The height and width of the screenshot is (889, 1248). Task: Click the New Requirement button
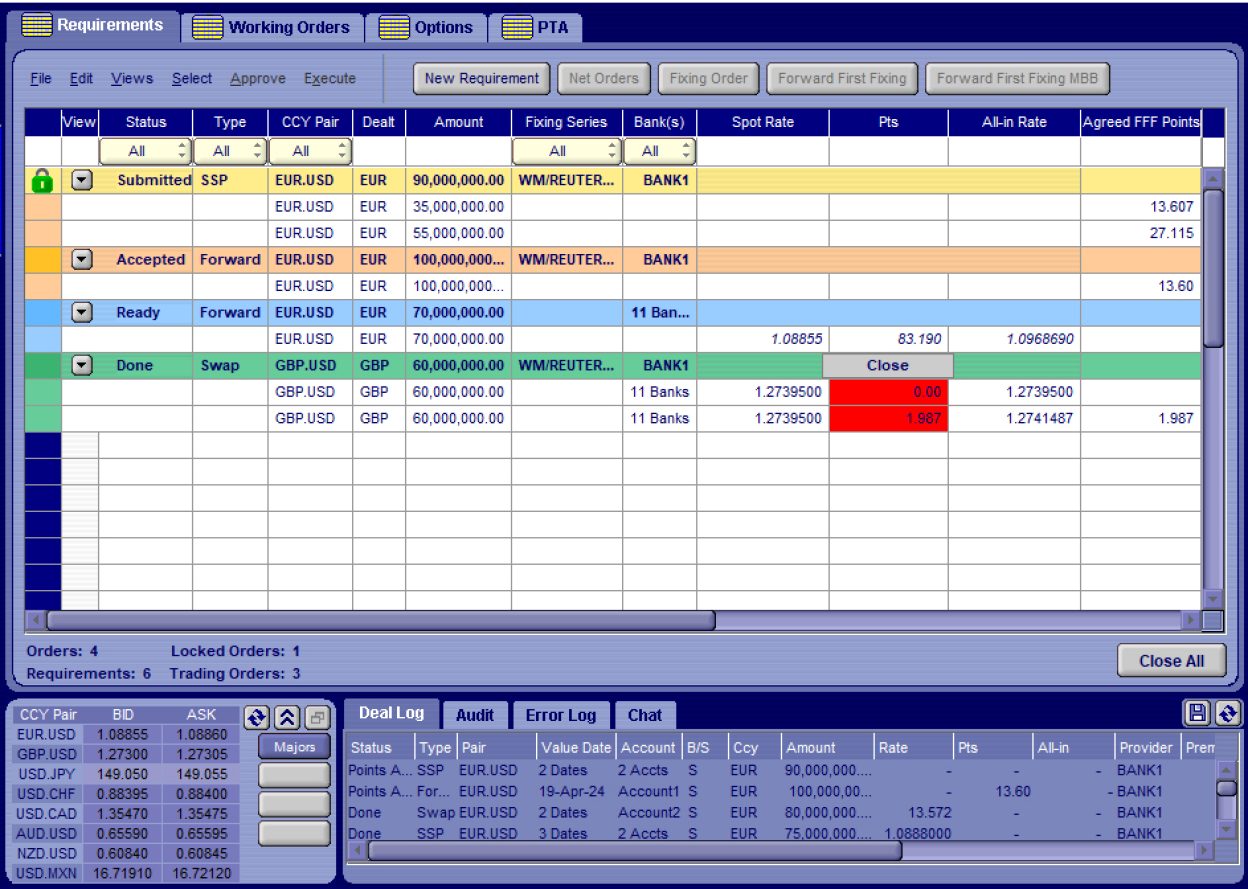point(482,78)
